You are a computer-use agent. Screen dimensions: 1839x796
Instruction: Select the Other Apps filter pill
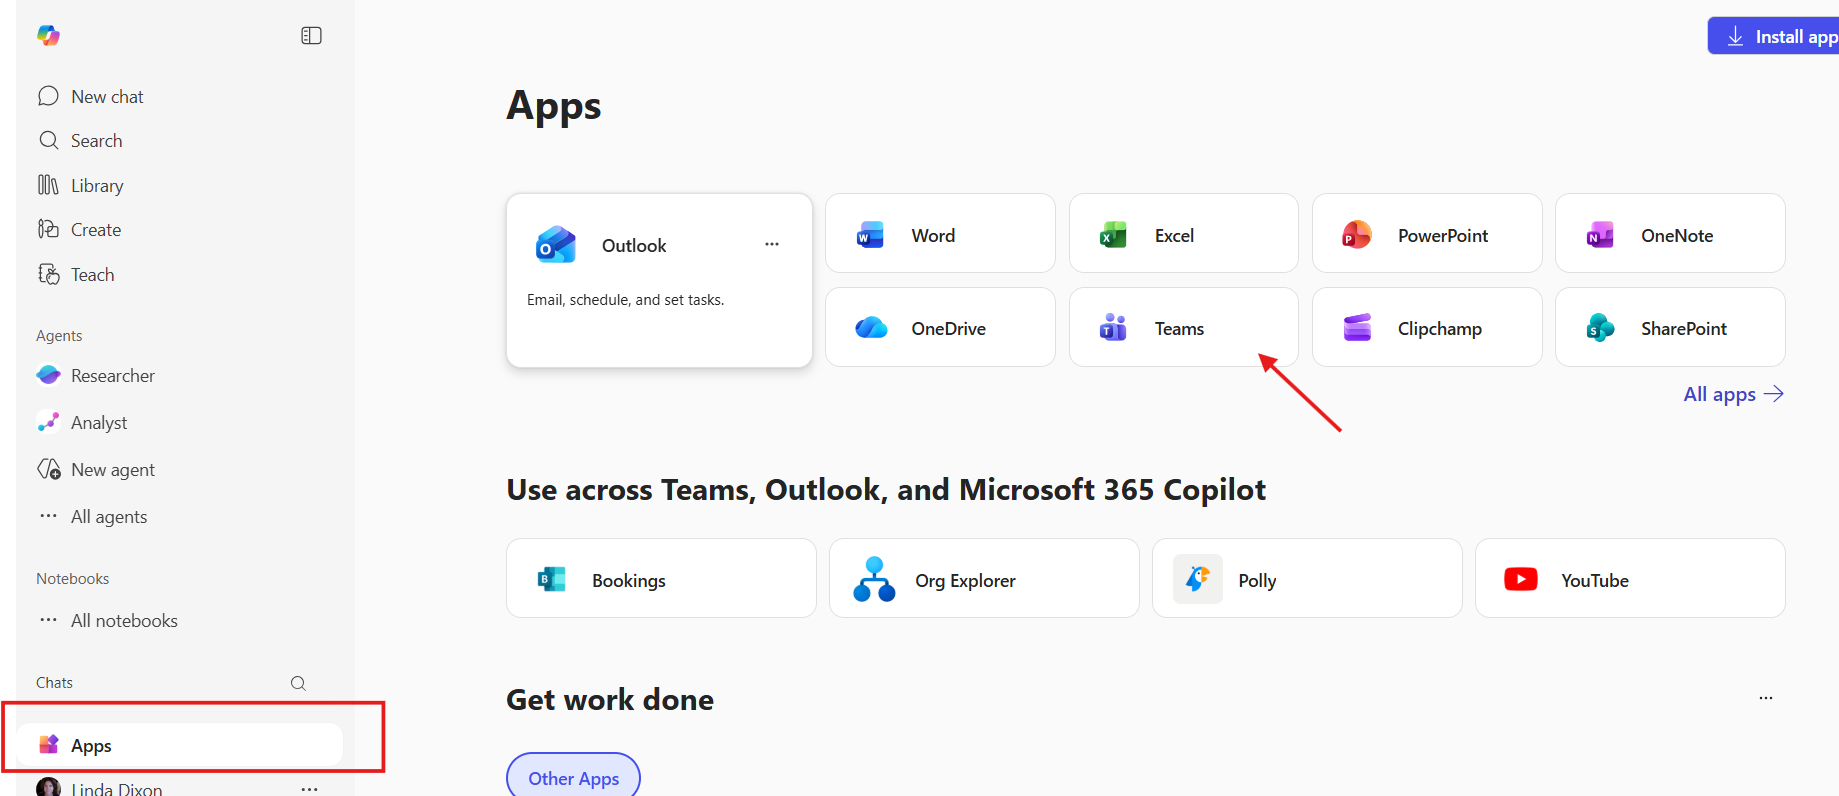pos(573,778)
